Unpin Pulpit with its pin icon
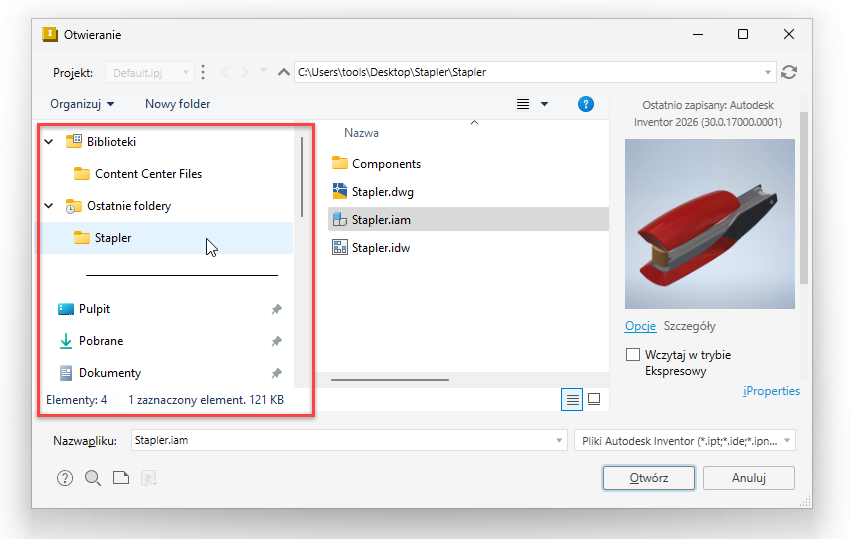The image size is (850, 539). pyautogui.click(x=276, y=309)
